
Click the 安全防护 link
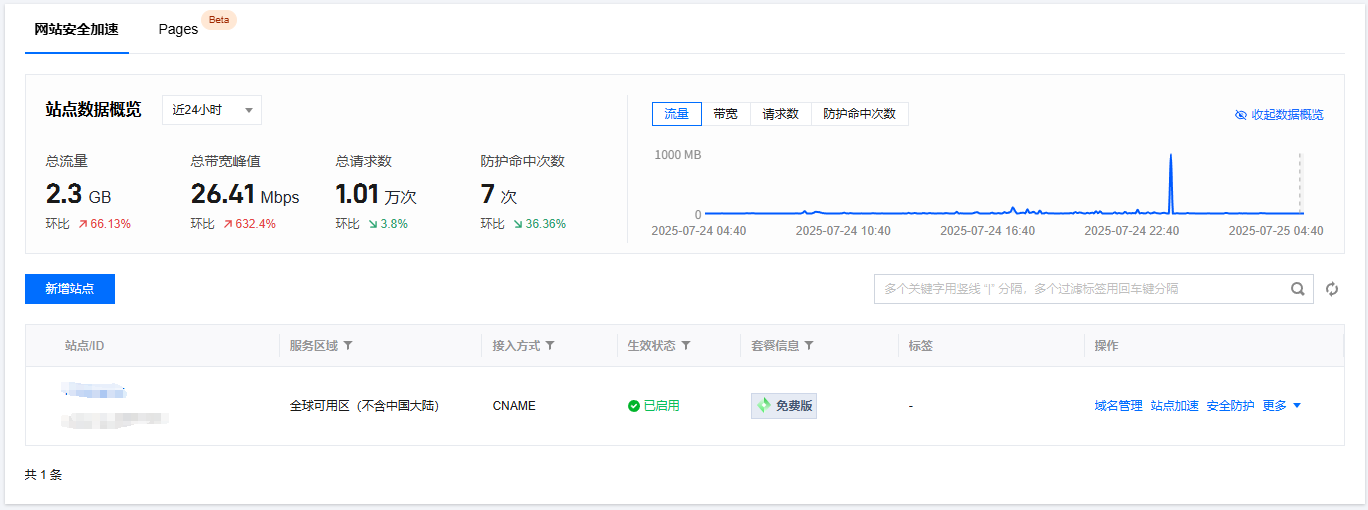(1231, 406)
